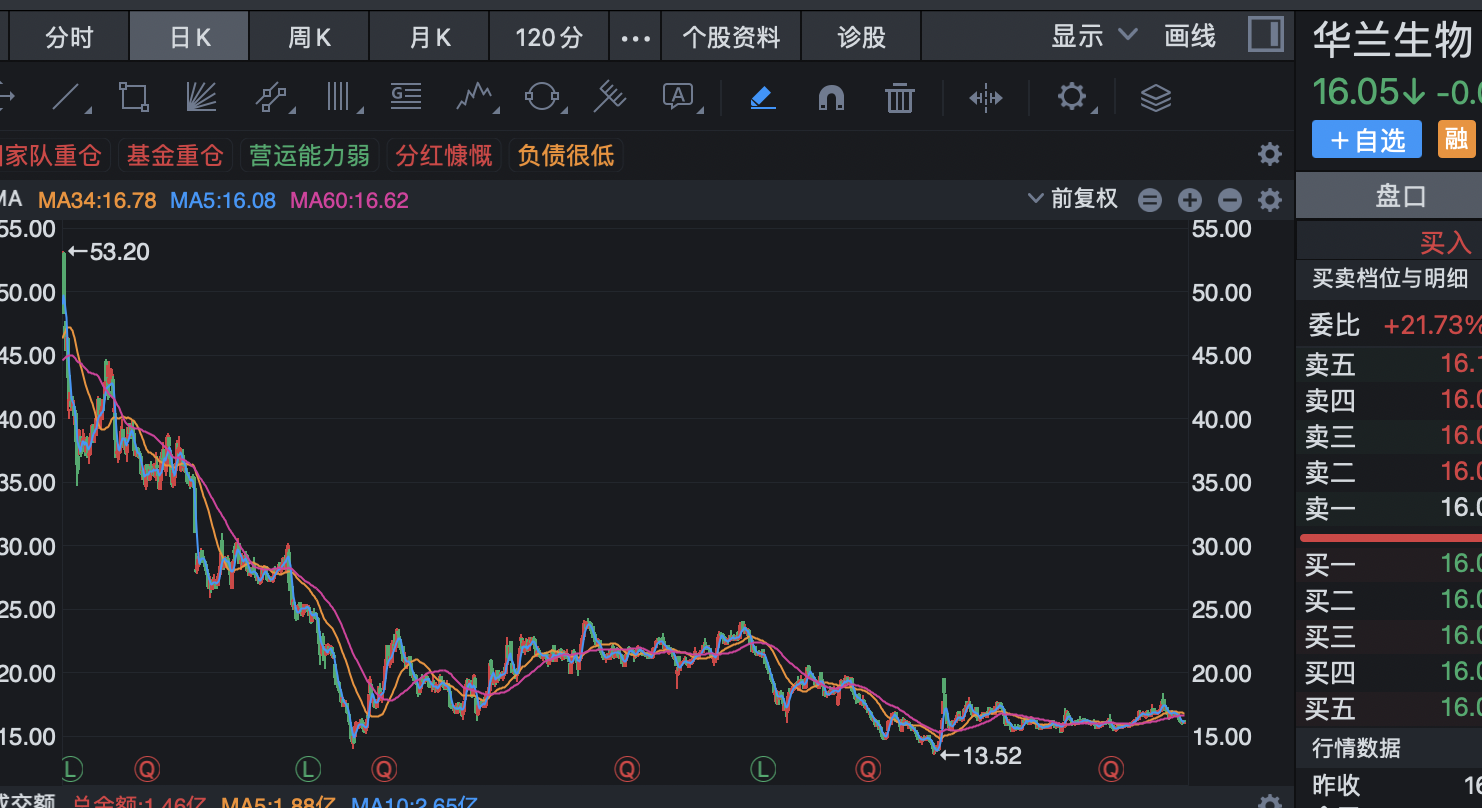Select the trend line drawing tool
Image resolution: width=1482 pixels, height=808 pixels.
[x=67, y=97]
